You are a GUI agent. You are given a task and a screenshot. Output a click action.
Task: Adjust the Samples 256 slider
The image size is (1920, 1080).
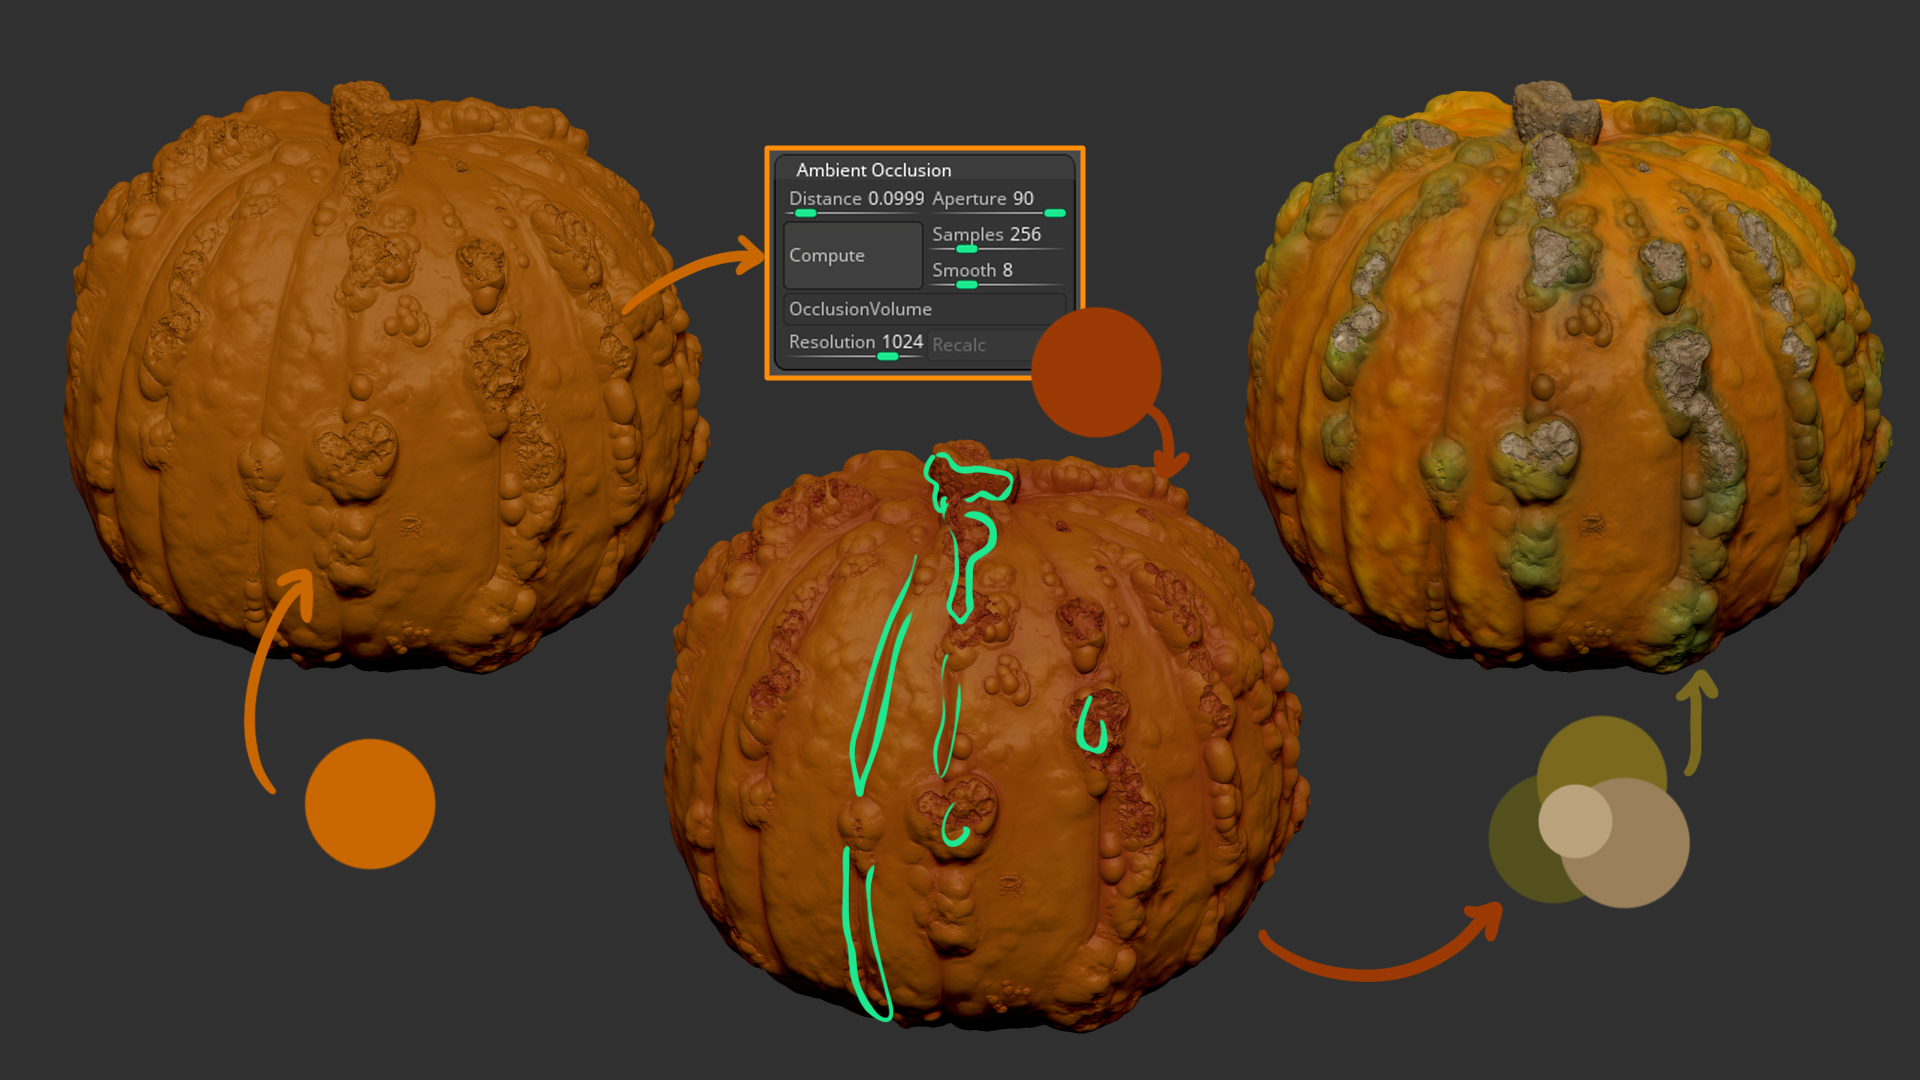coord(997,237)
